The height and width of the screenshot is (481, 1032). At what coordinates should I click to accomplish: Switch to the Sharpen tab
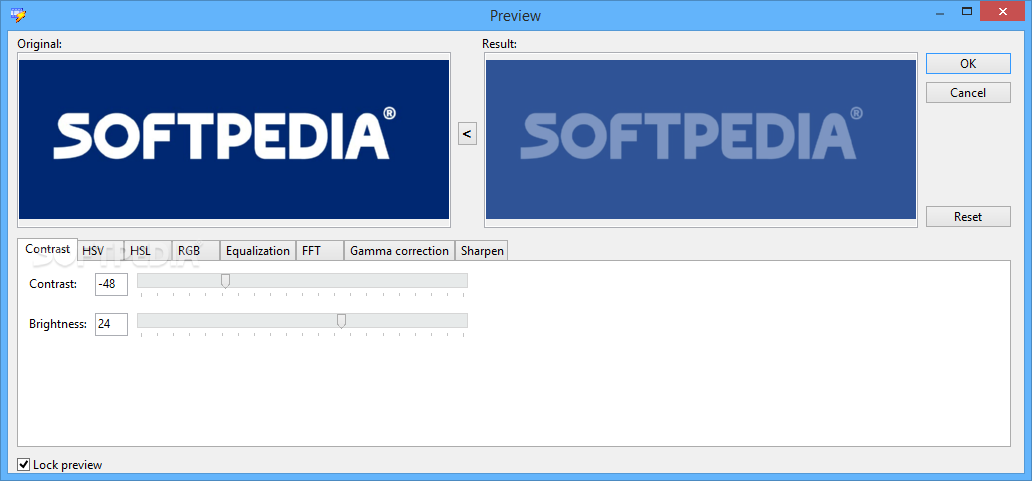(x=482, y=251)
